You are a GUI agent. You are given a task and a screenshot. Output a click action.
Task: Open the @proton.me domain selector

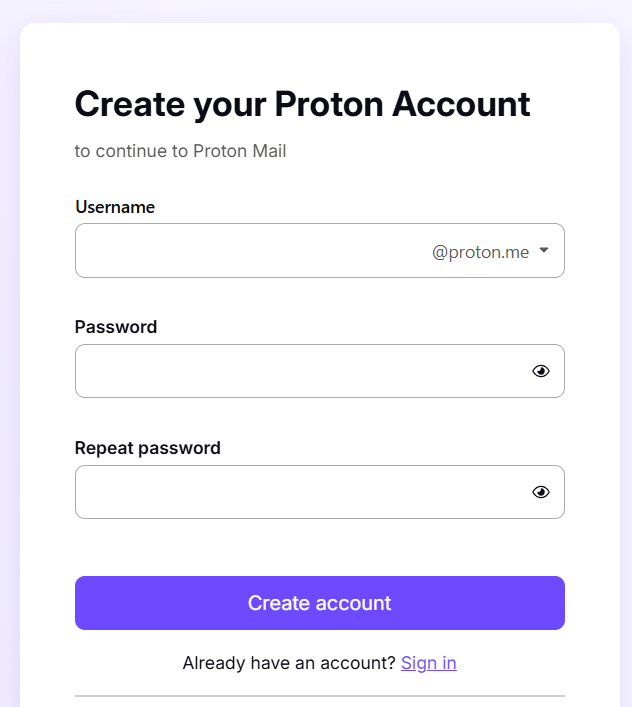click(481, 252)
